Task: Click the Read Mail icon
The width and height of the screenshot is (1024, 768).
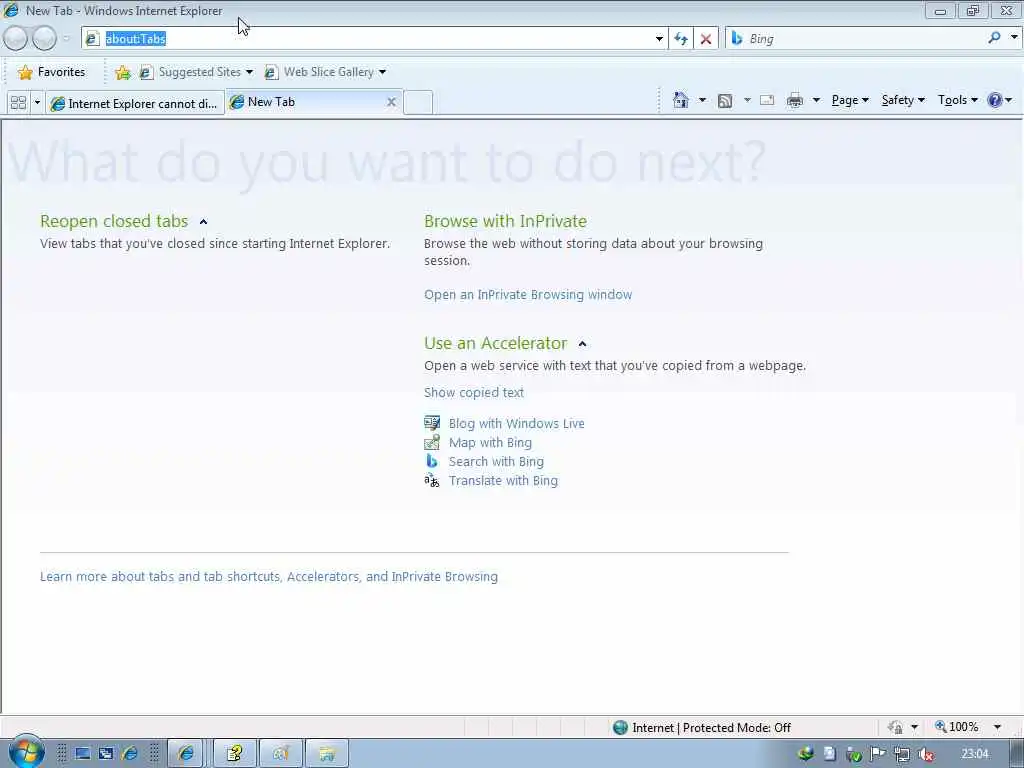Action: tap(767, 100)
